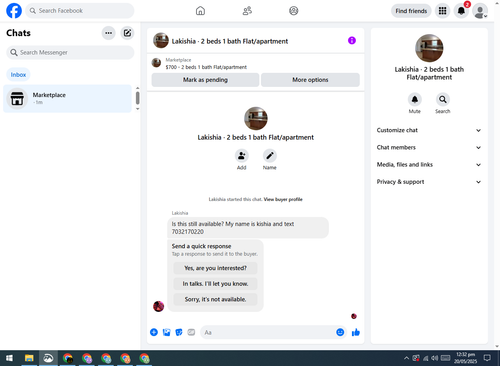Select the Inbox tab
Image resolution: width=500 pixels, height=366 pixels.
tap(18, 75)
